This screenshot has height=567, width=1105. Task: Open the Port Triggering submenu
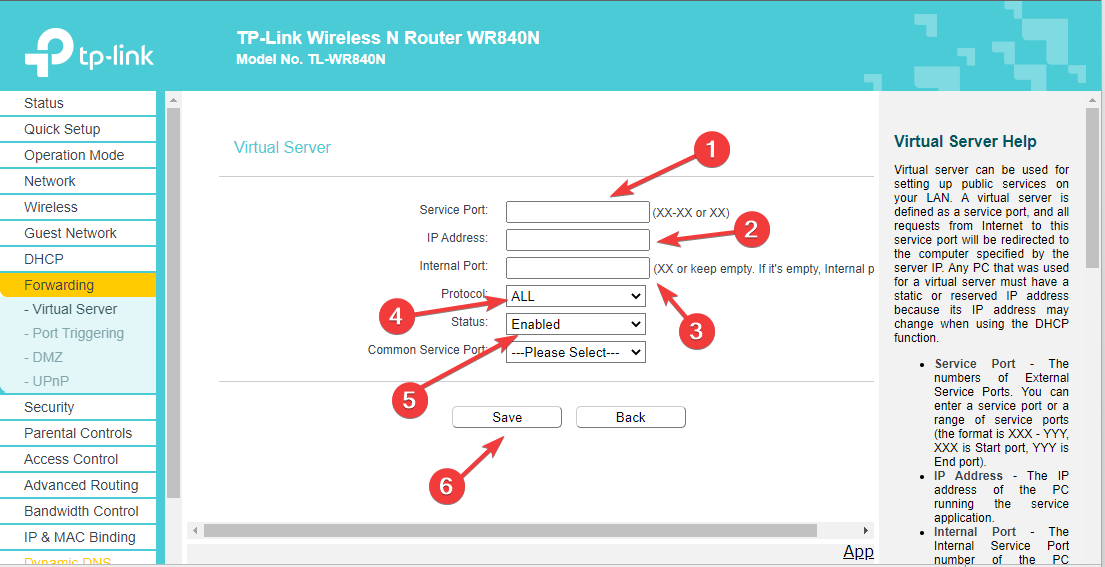tap(73, 333)
